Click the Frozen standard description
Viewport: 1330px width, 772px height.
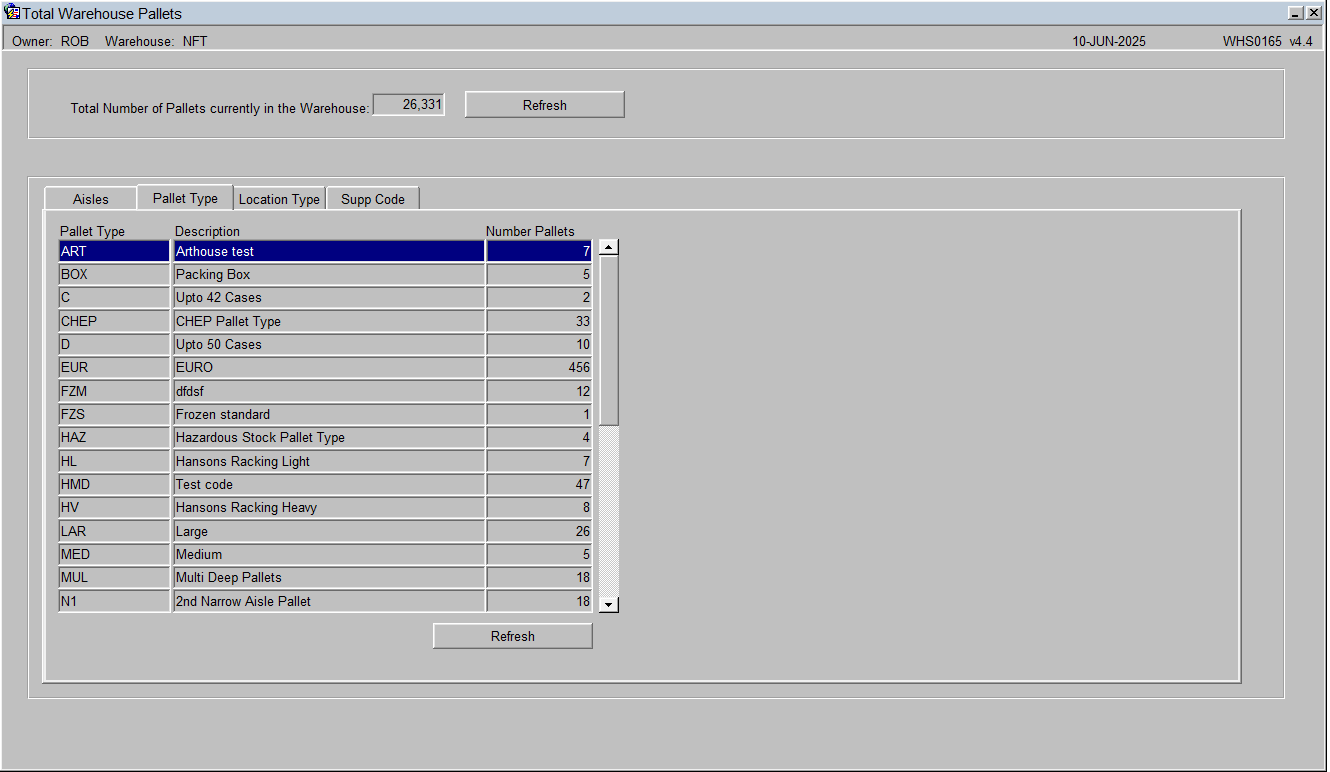tap(329, 414)
